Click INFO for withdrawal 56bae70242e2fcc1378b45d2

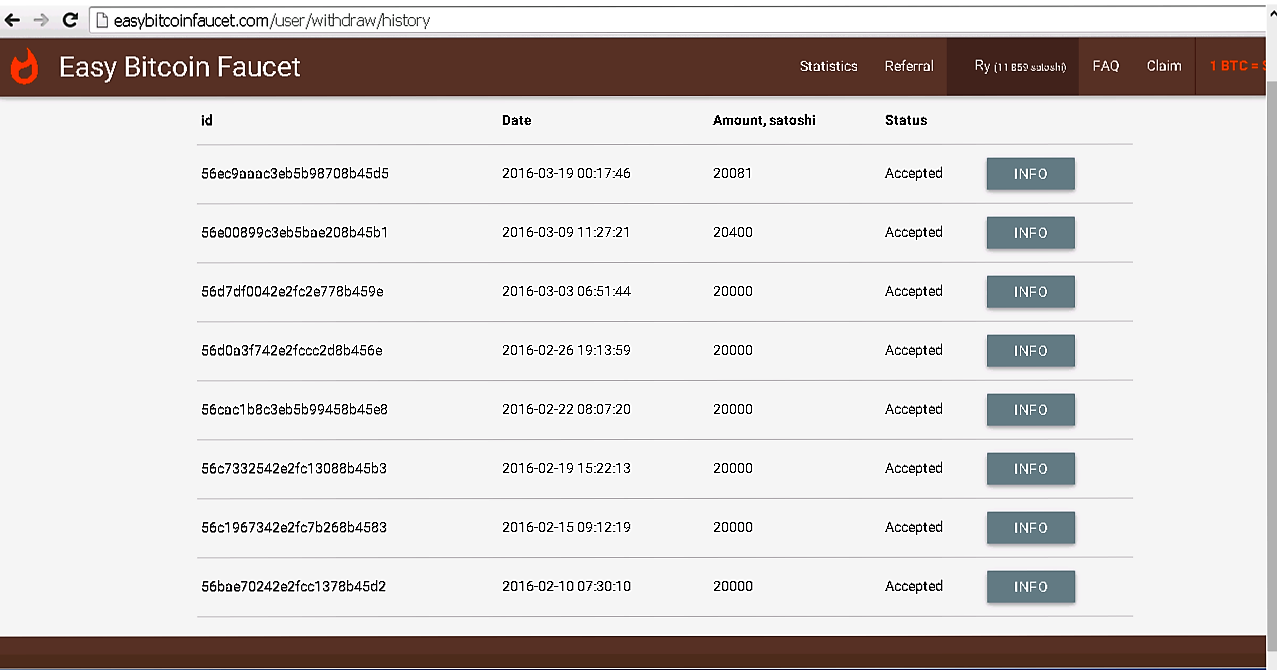(1031, 587)
